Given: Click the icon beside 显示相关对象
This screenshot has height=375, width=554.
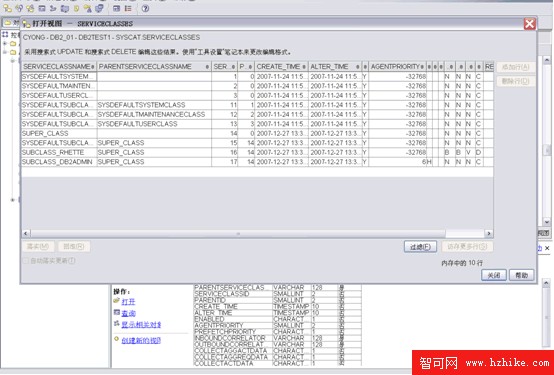Looking at the screenshot, I should click(x=117, y=324).
